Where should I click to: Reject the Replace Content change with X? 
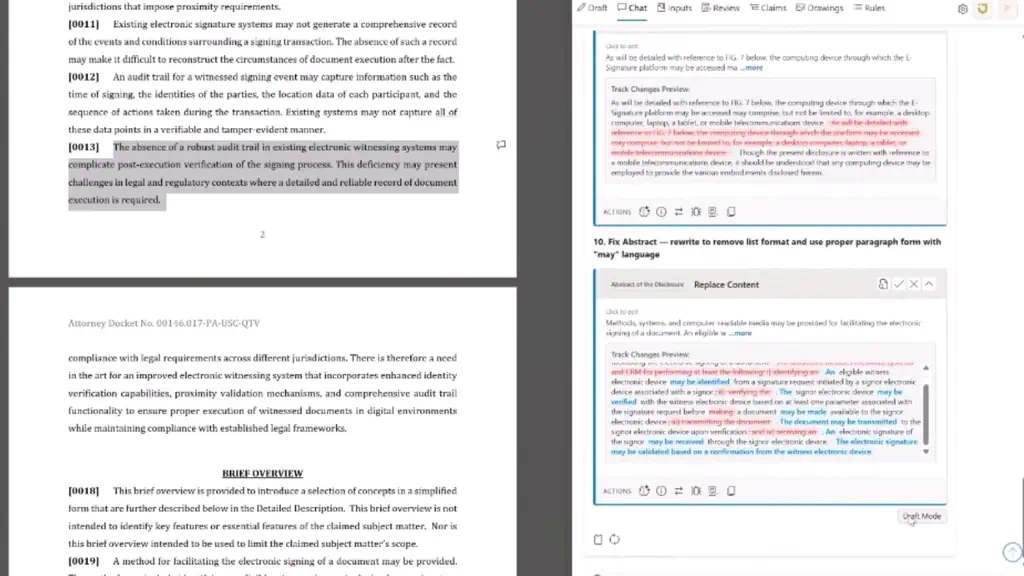914,284
